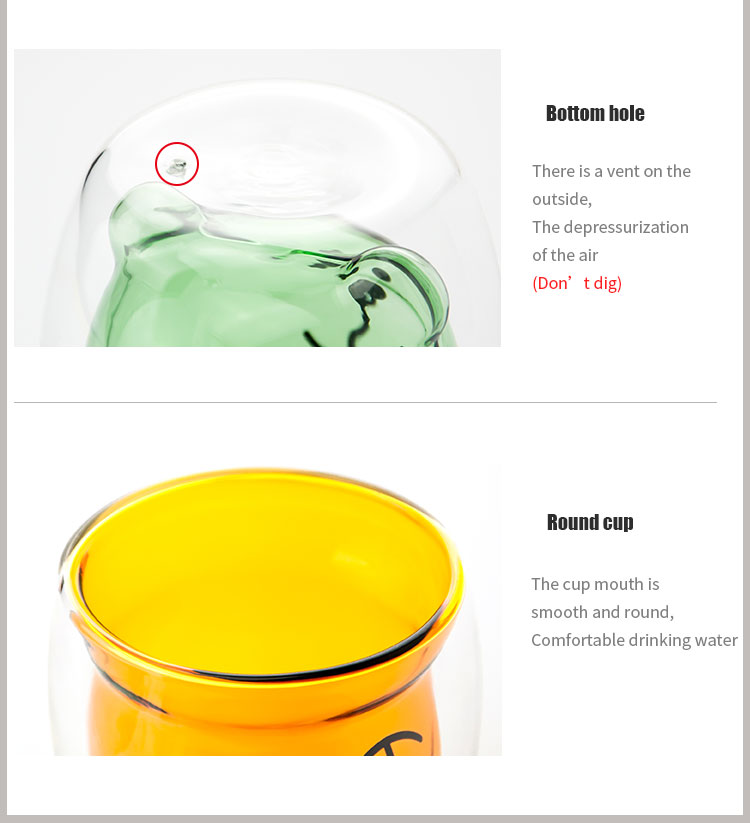The image size is (750, 823).
Task: Click the "of the air" text line
Action: click(565, 255)
